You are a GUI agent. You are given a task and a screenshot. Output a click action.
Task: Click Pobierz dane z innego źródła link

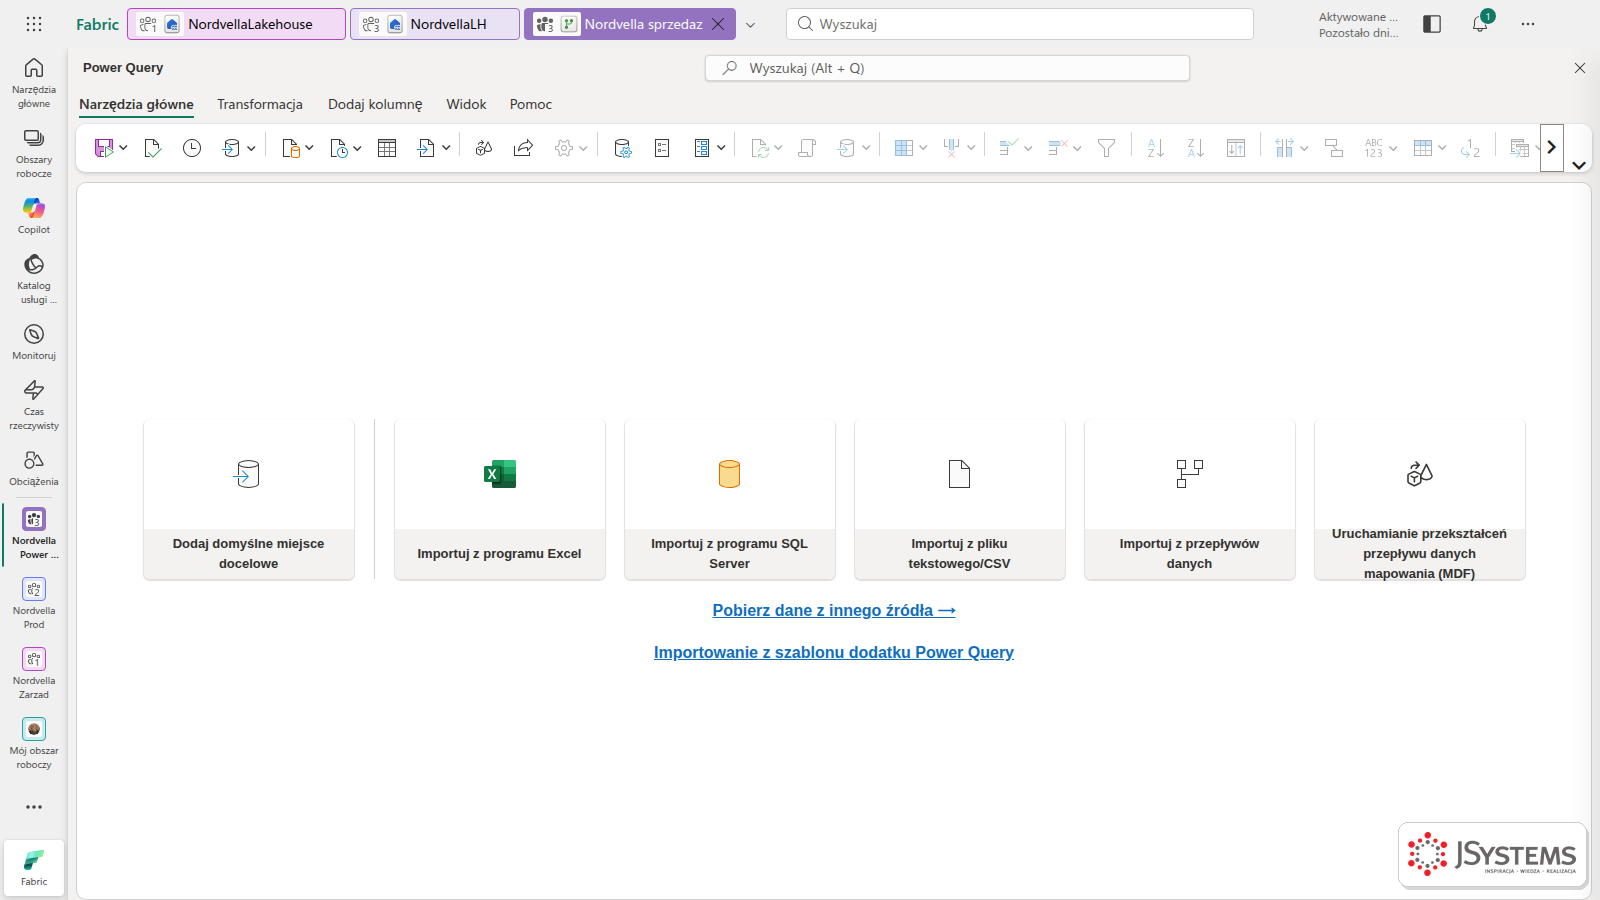(x=834, y=610)
